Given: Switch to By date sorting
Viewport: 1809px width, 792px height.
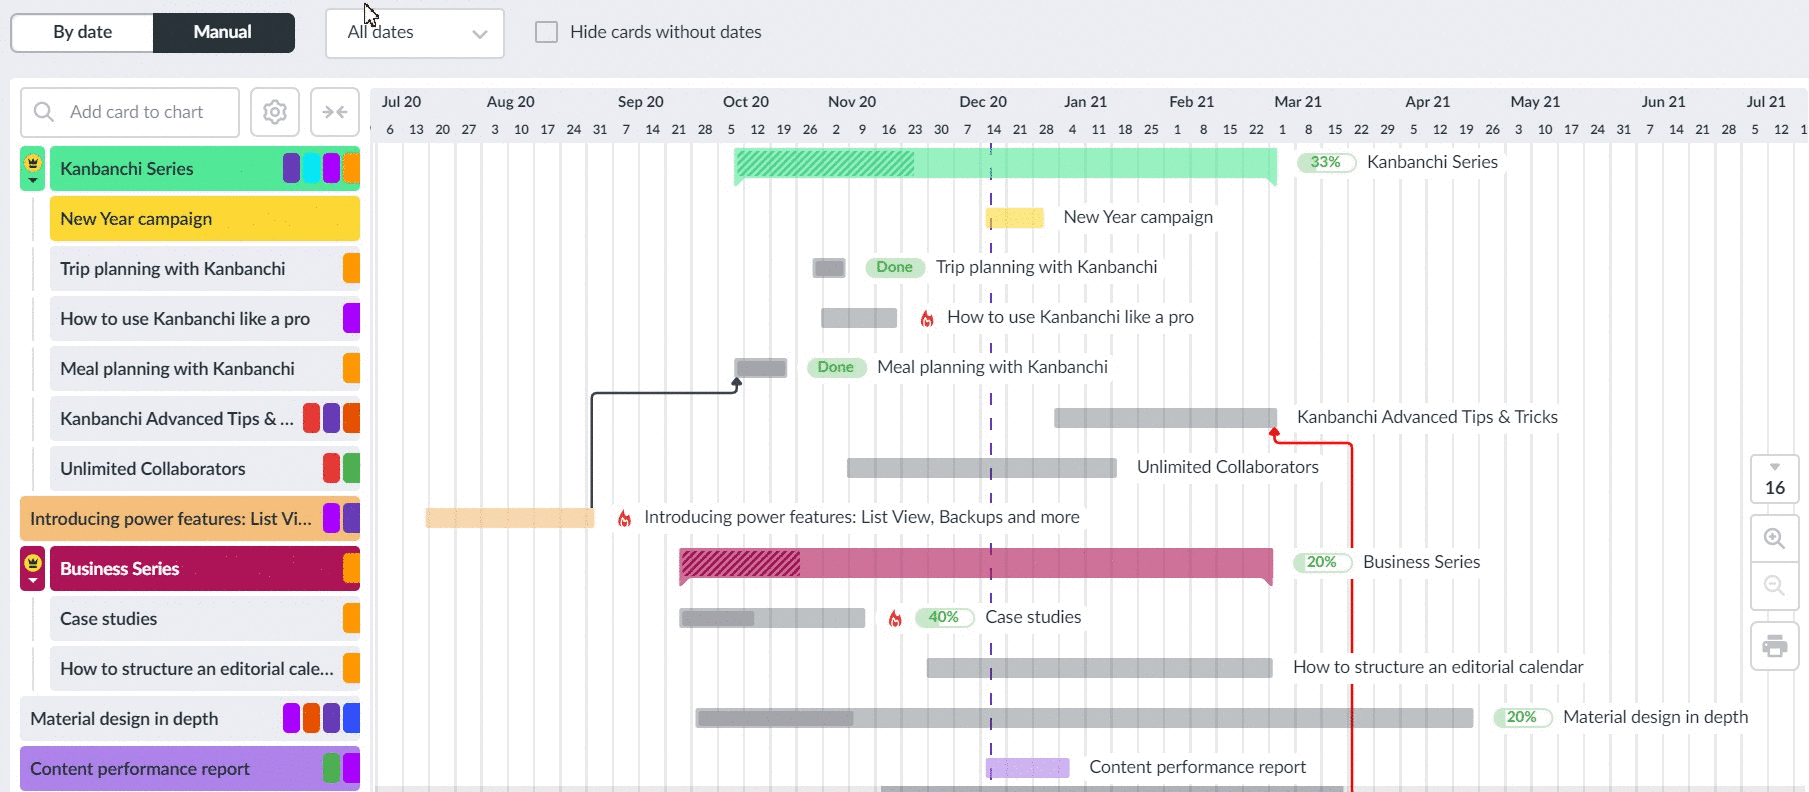Looking at the screenshot, I should tap(82, 32).
